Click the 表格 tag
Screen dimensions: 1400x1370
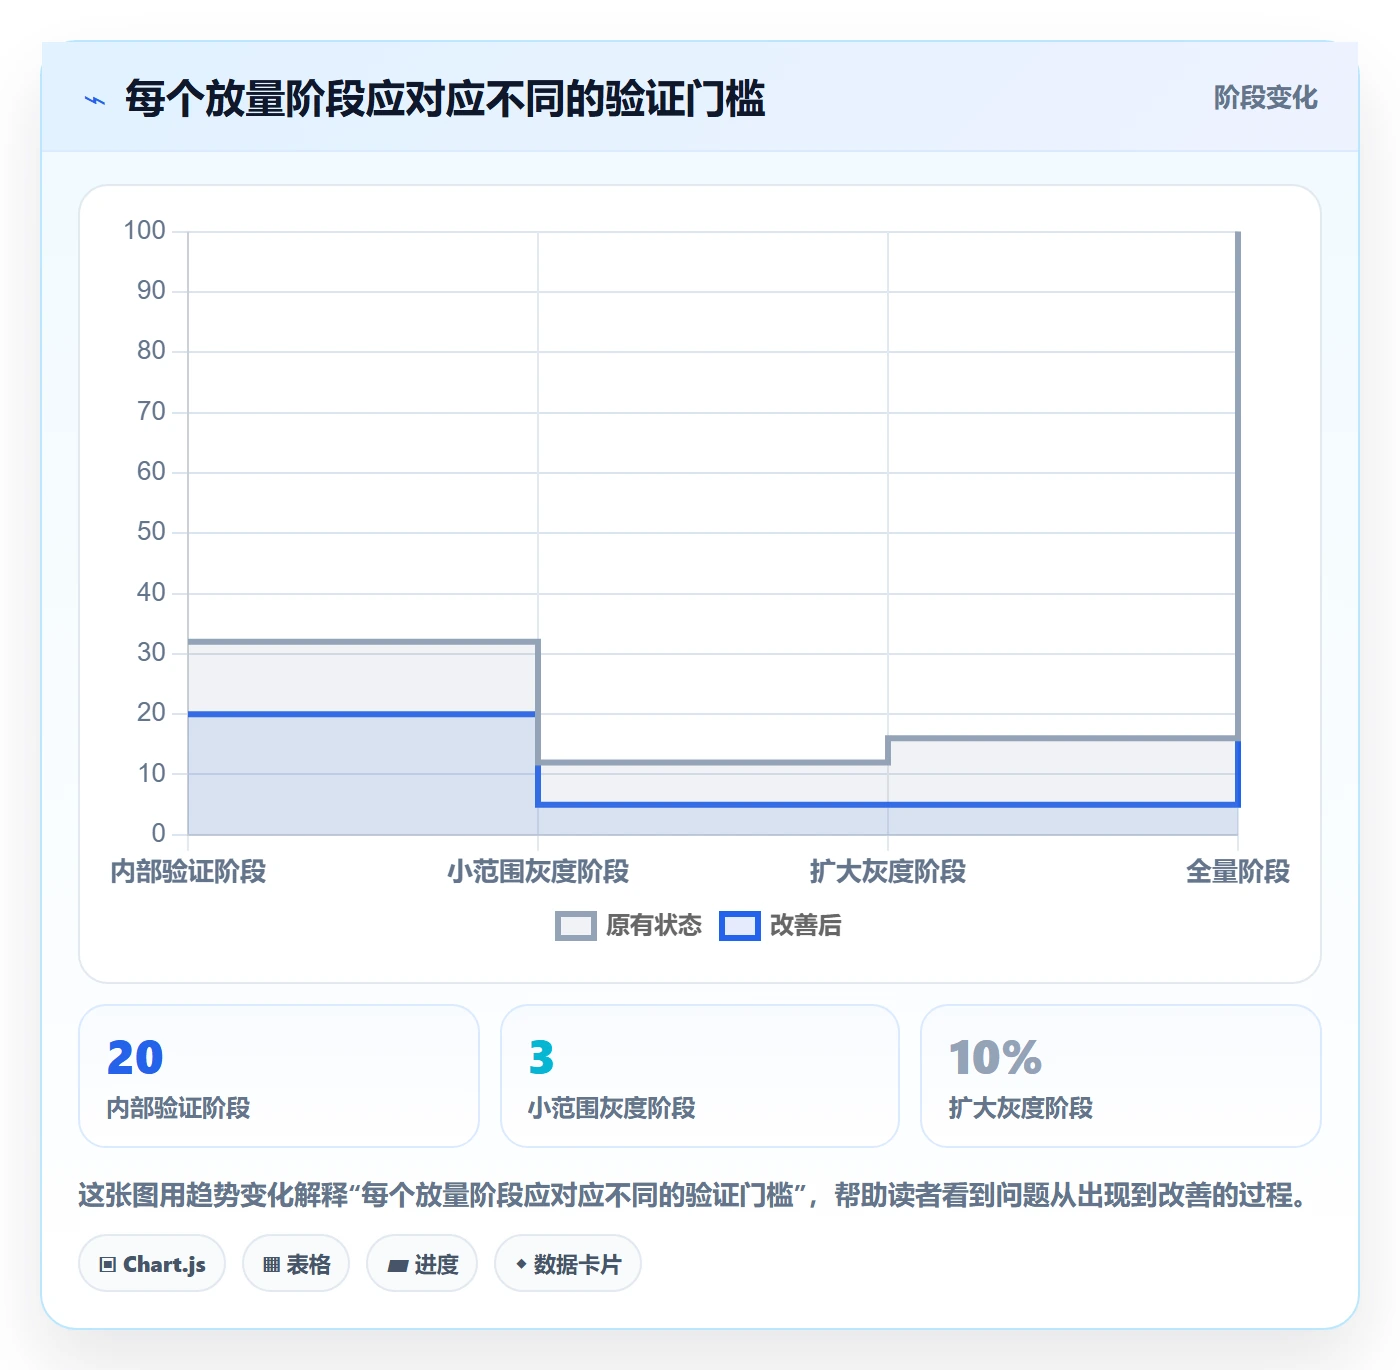(296, 1264)
